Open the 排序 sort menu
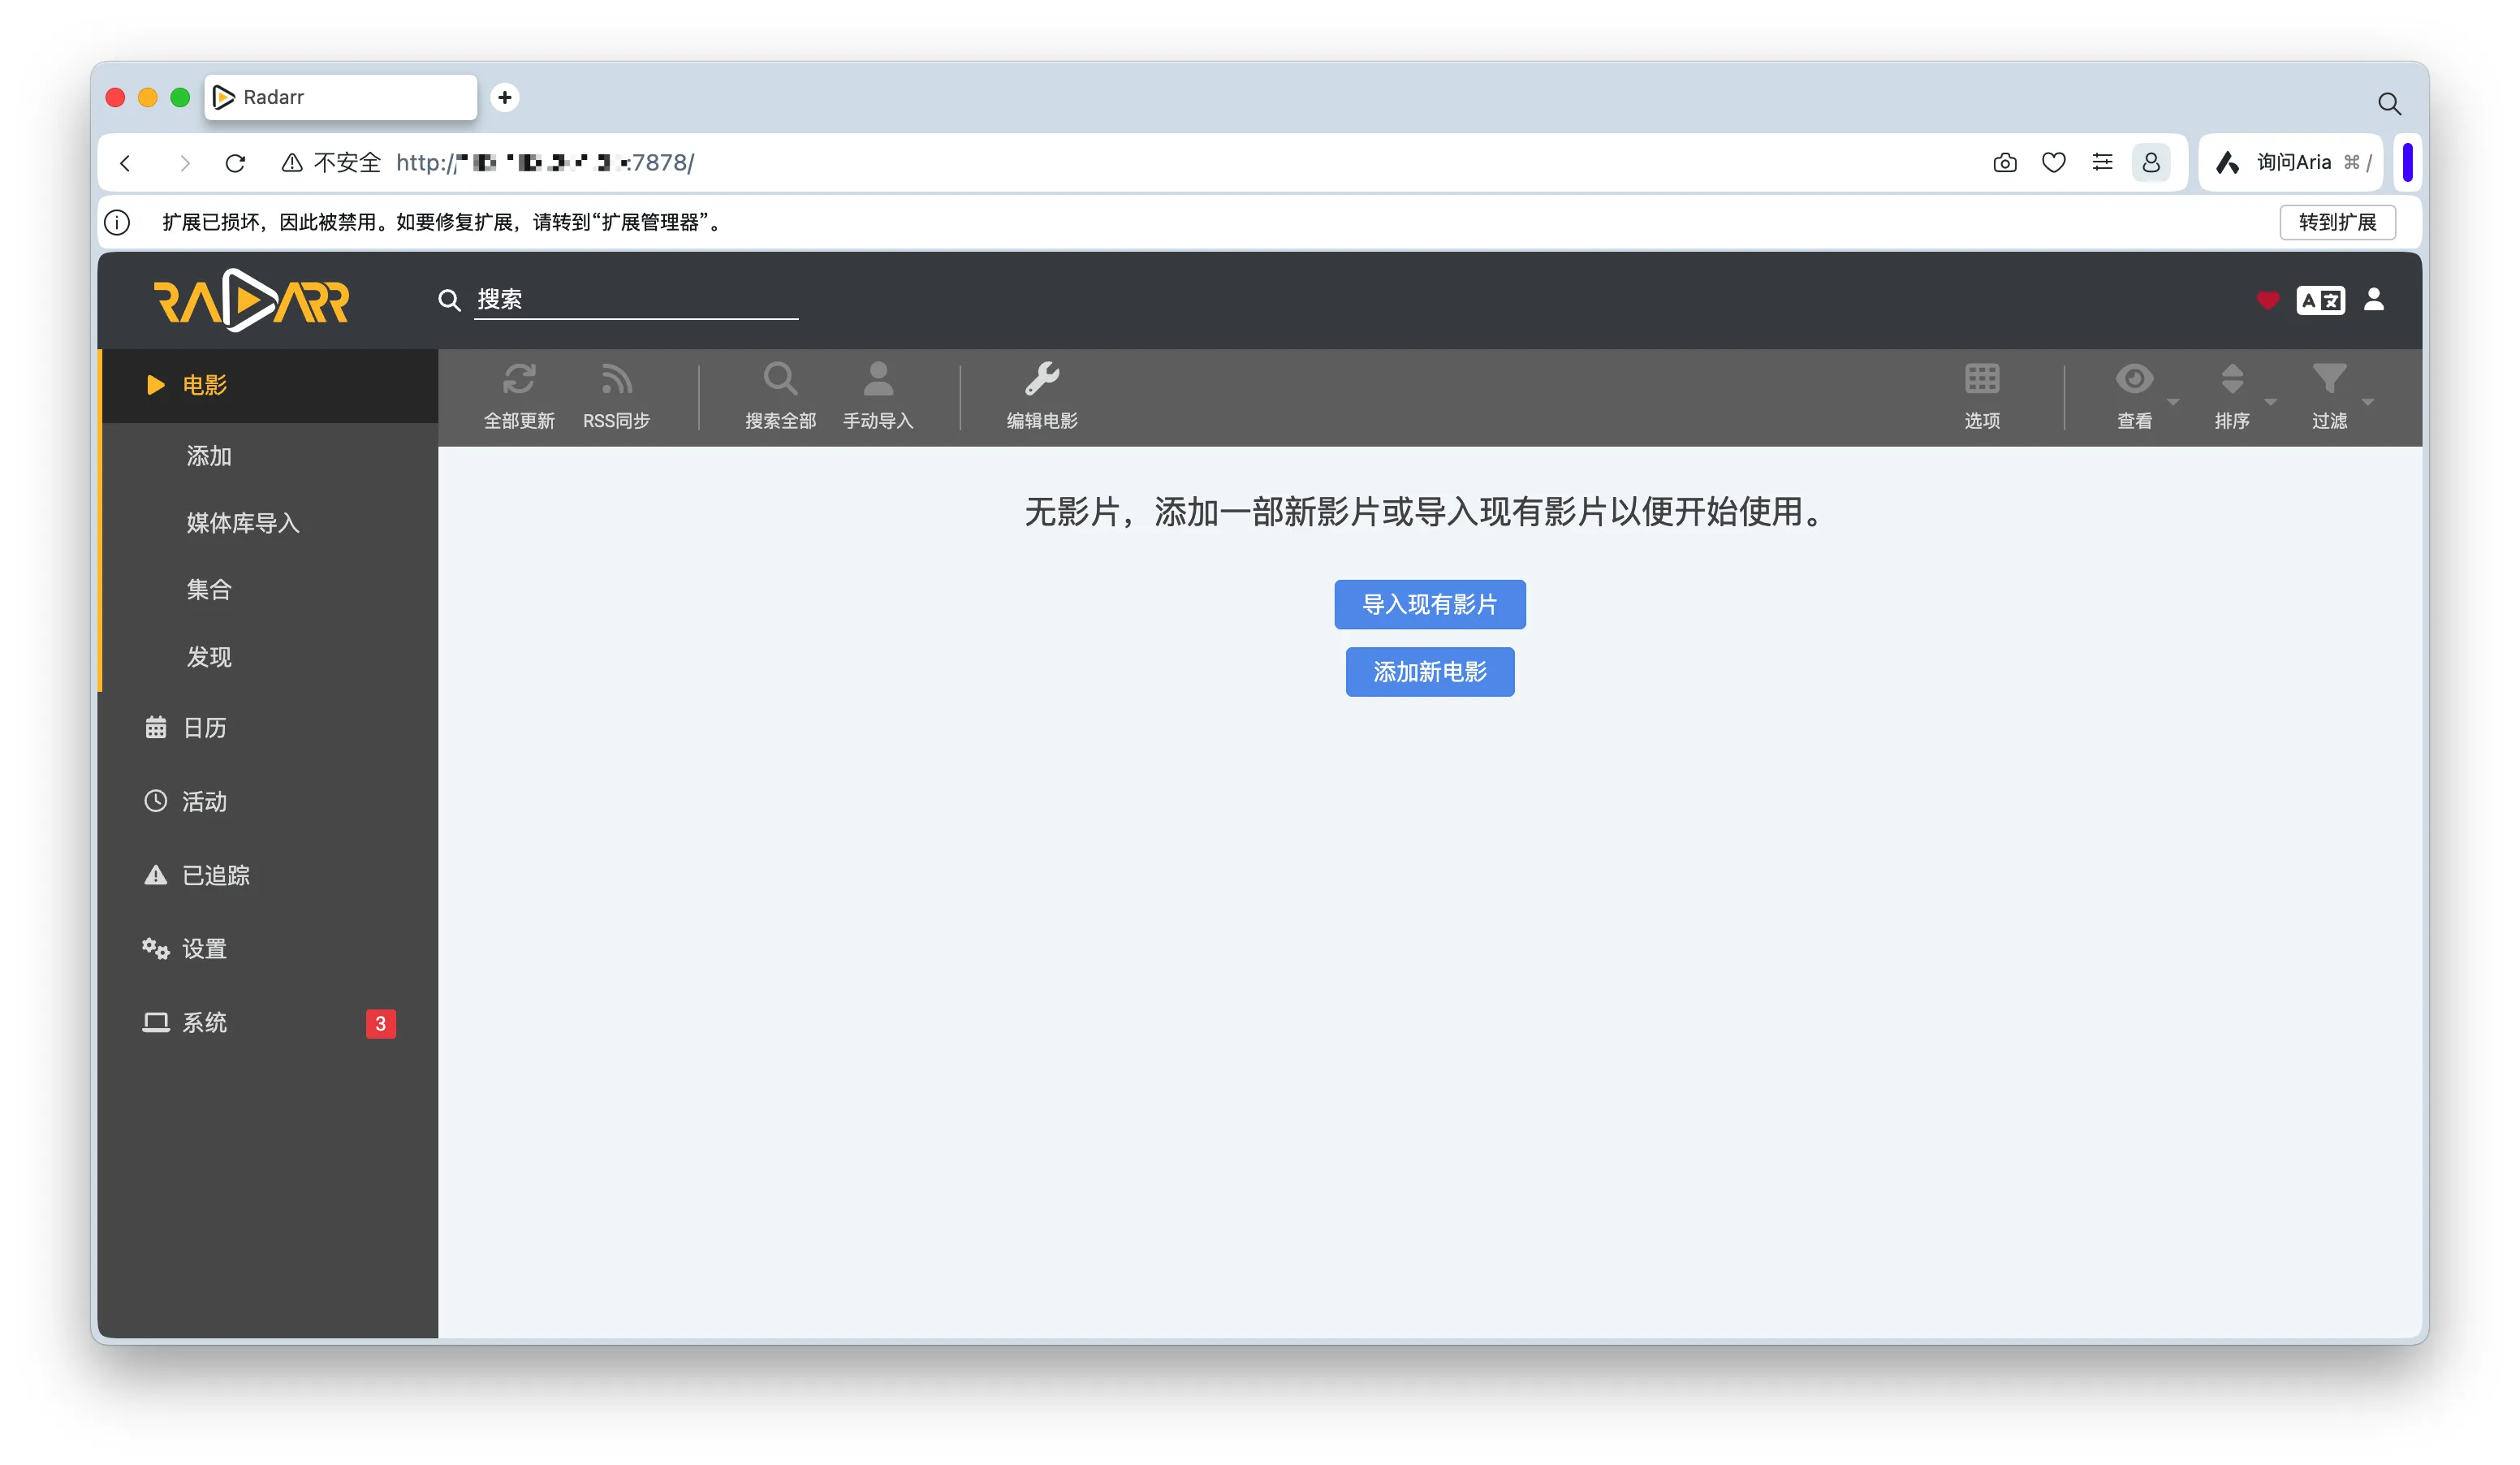This screenshot has width=2520, height=1465. click(2232, 396)
